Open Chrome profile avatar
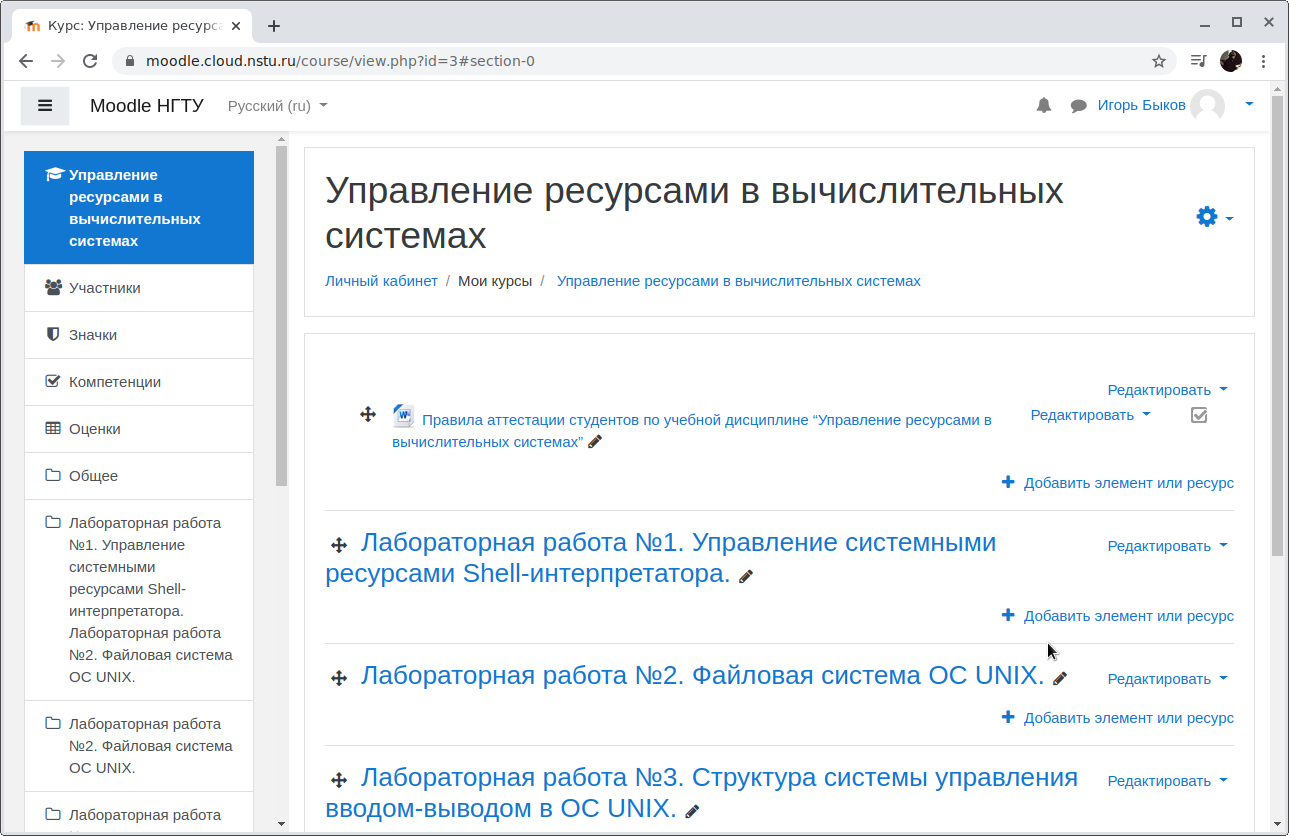The height and width of the screenshot is (836, 1289). click(x=1231, y=61)
